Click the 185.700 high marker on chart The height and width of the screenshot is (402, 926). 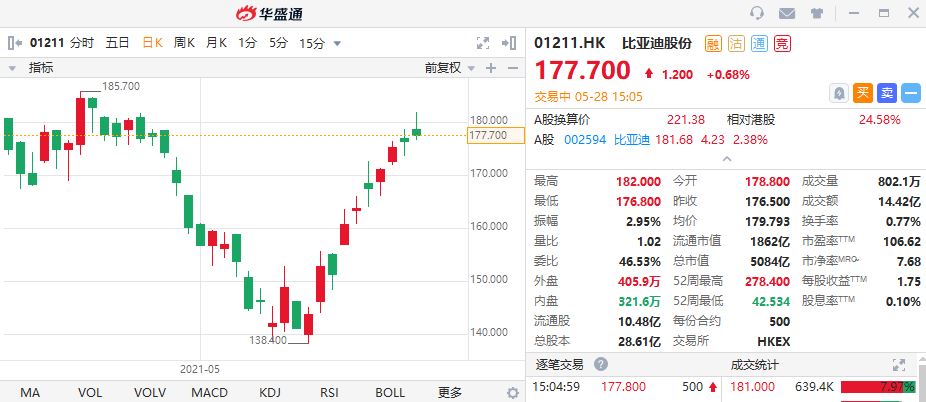(120, 86)
